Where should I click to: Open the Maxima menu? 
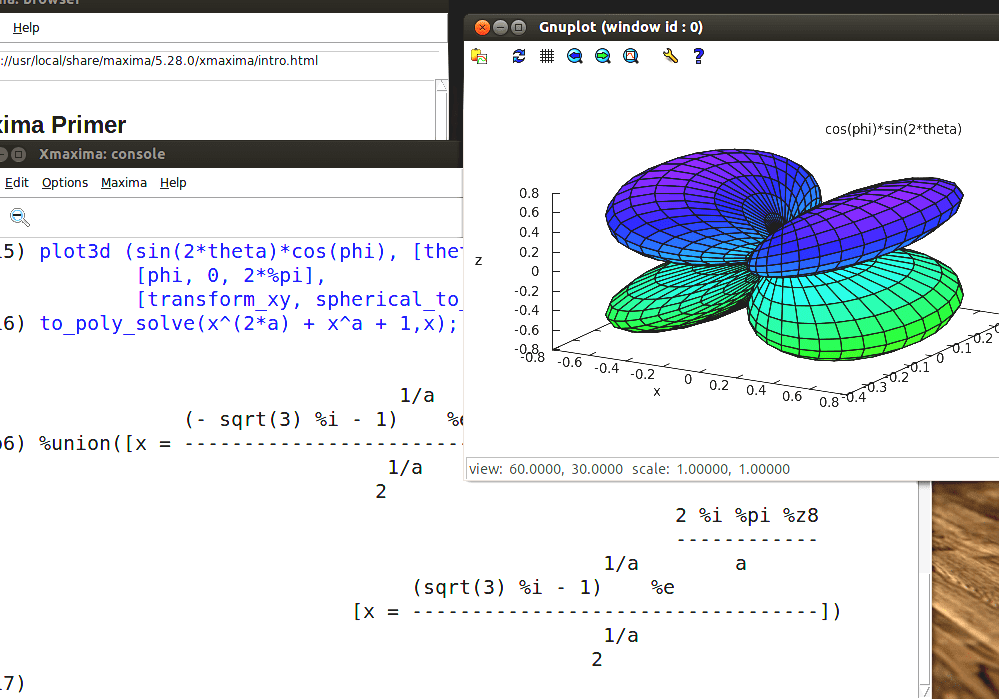pyautogui.click(x=124, y=182)
